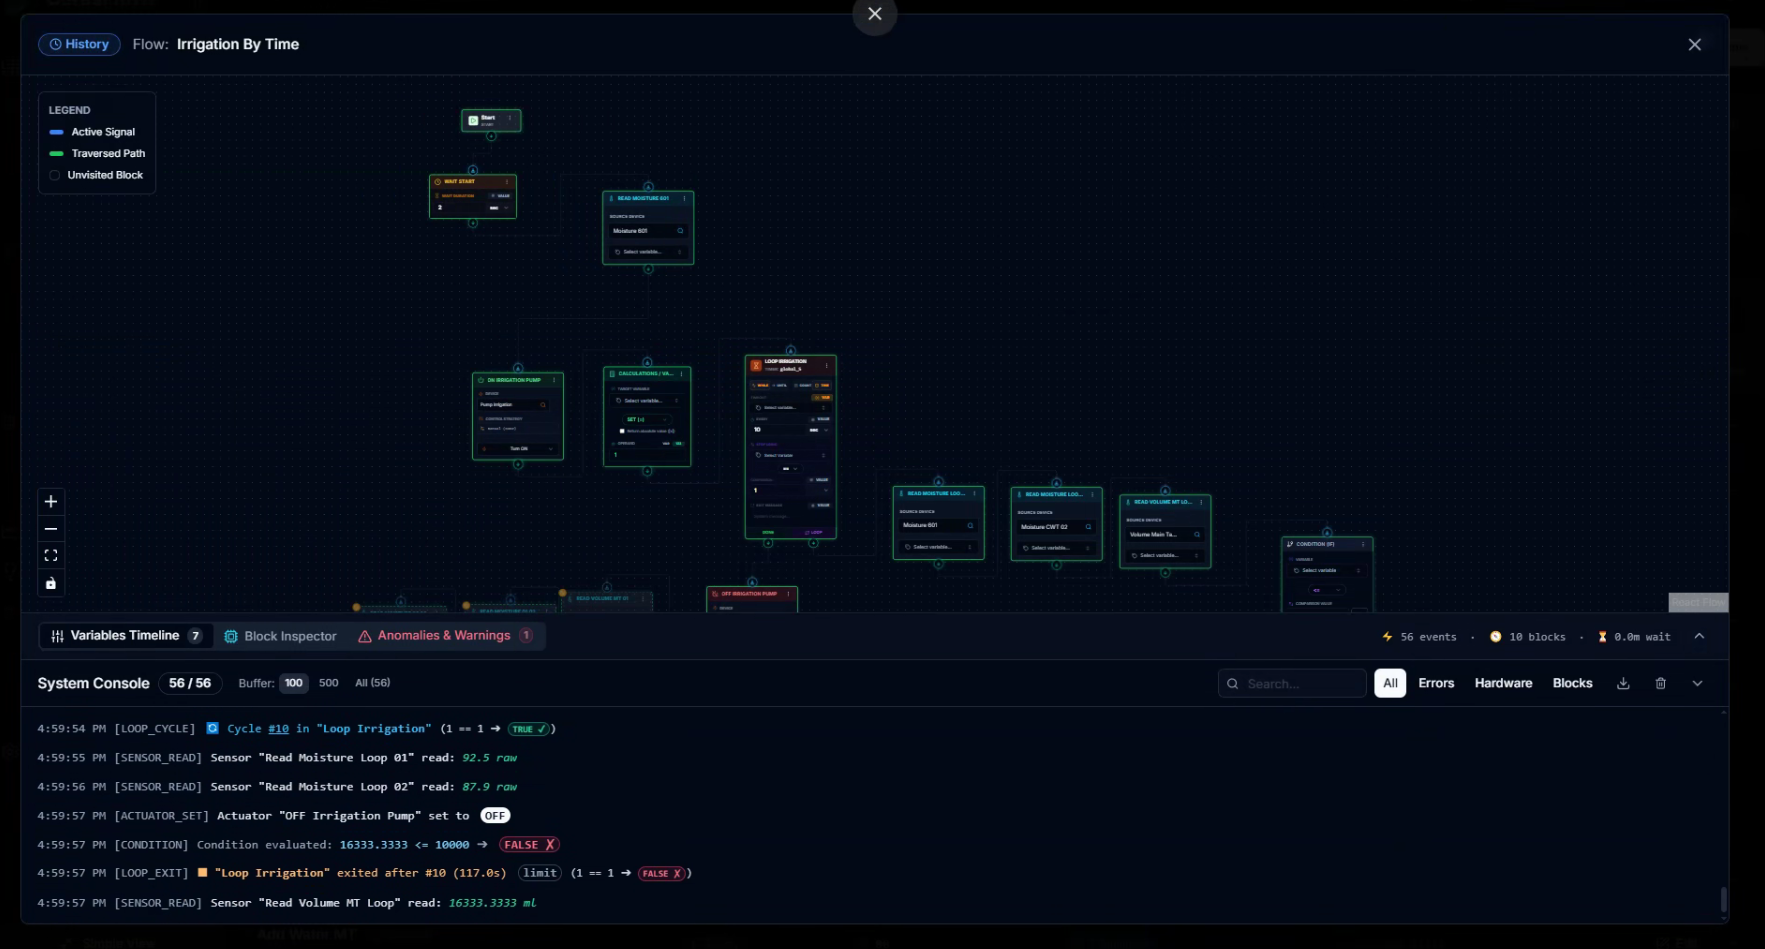Screen dimensions: 1765x949
Task: Click the Start block's output connector
Action: point(491,136)
